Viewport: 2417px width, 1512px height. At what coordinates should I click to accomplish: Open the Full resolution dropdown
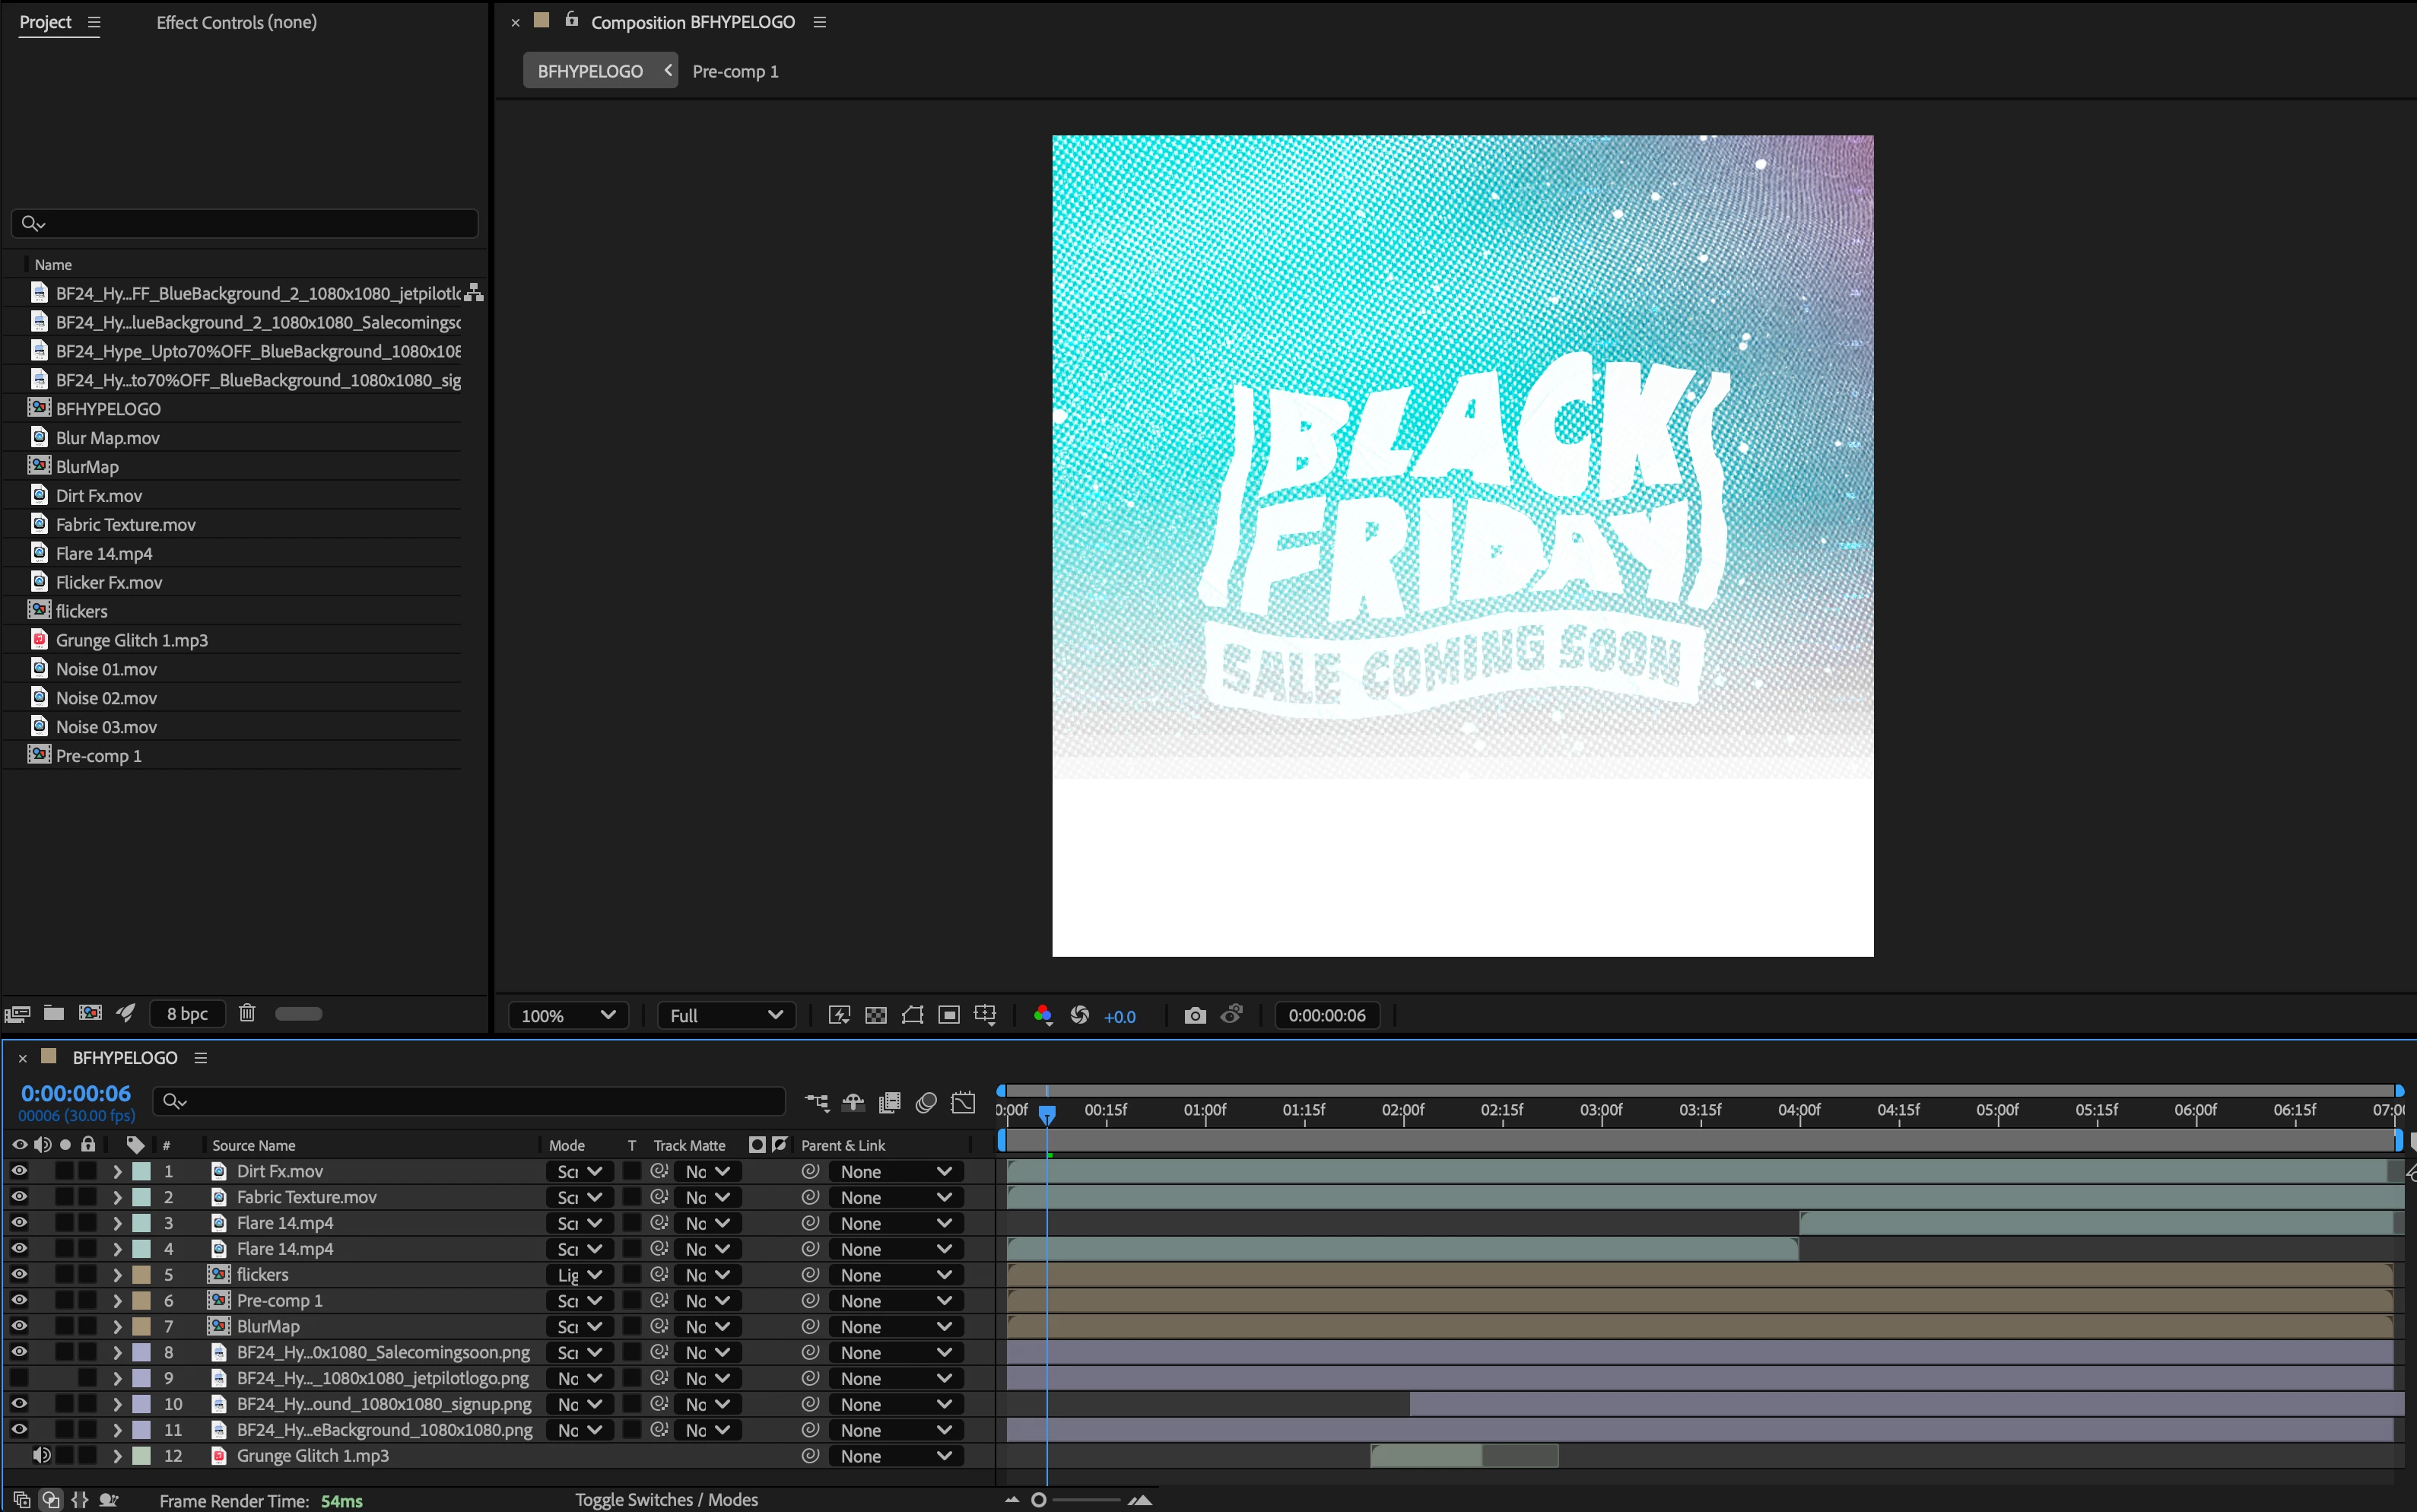725,1015
